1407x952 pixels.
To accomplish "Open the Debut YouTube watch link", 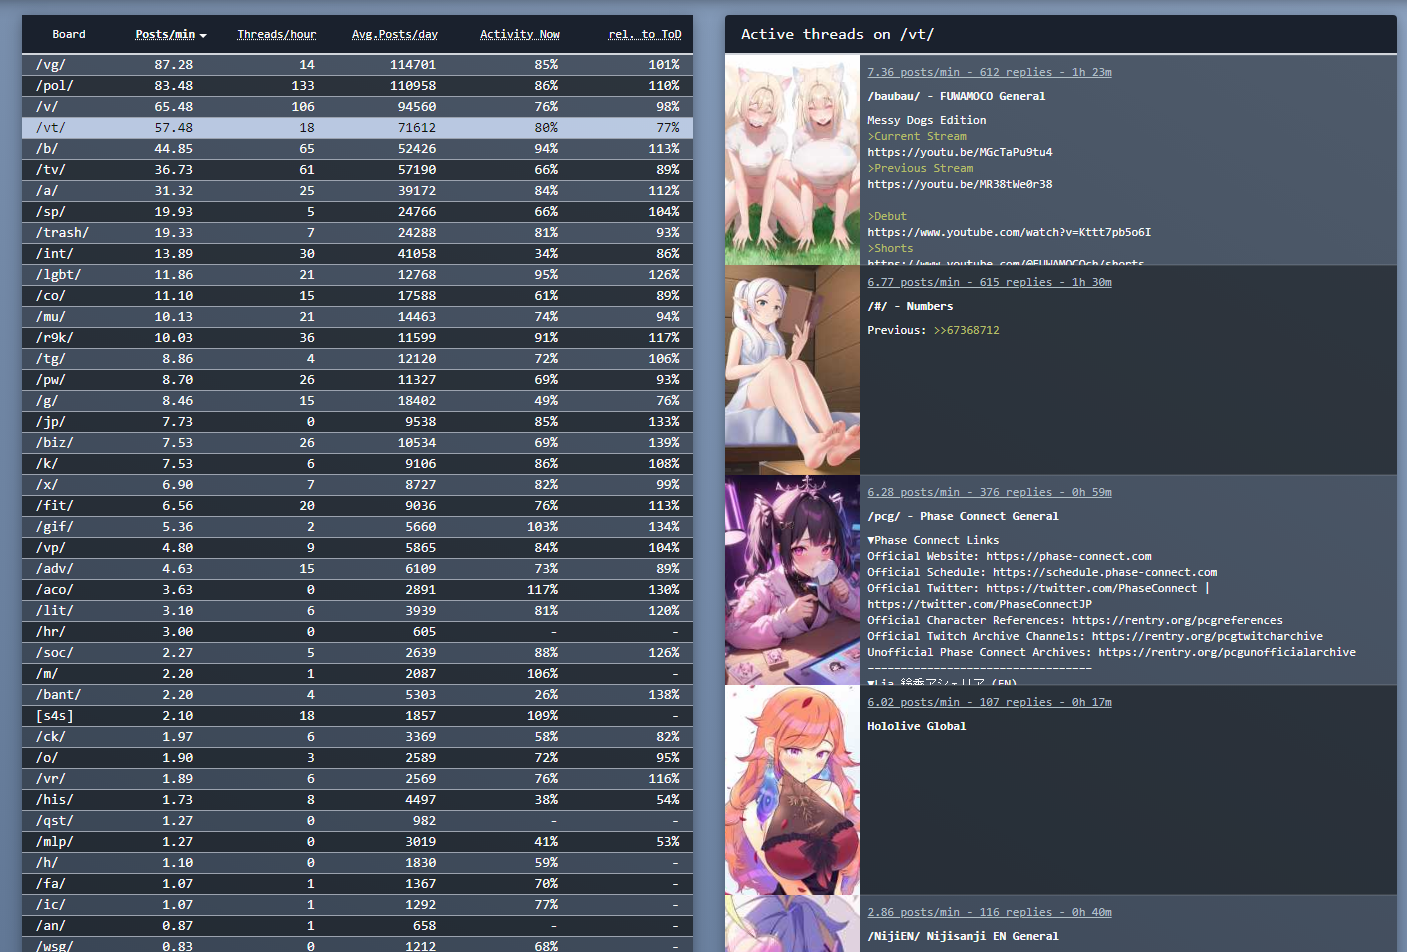I will [x=1009, y=232].
